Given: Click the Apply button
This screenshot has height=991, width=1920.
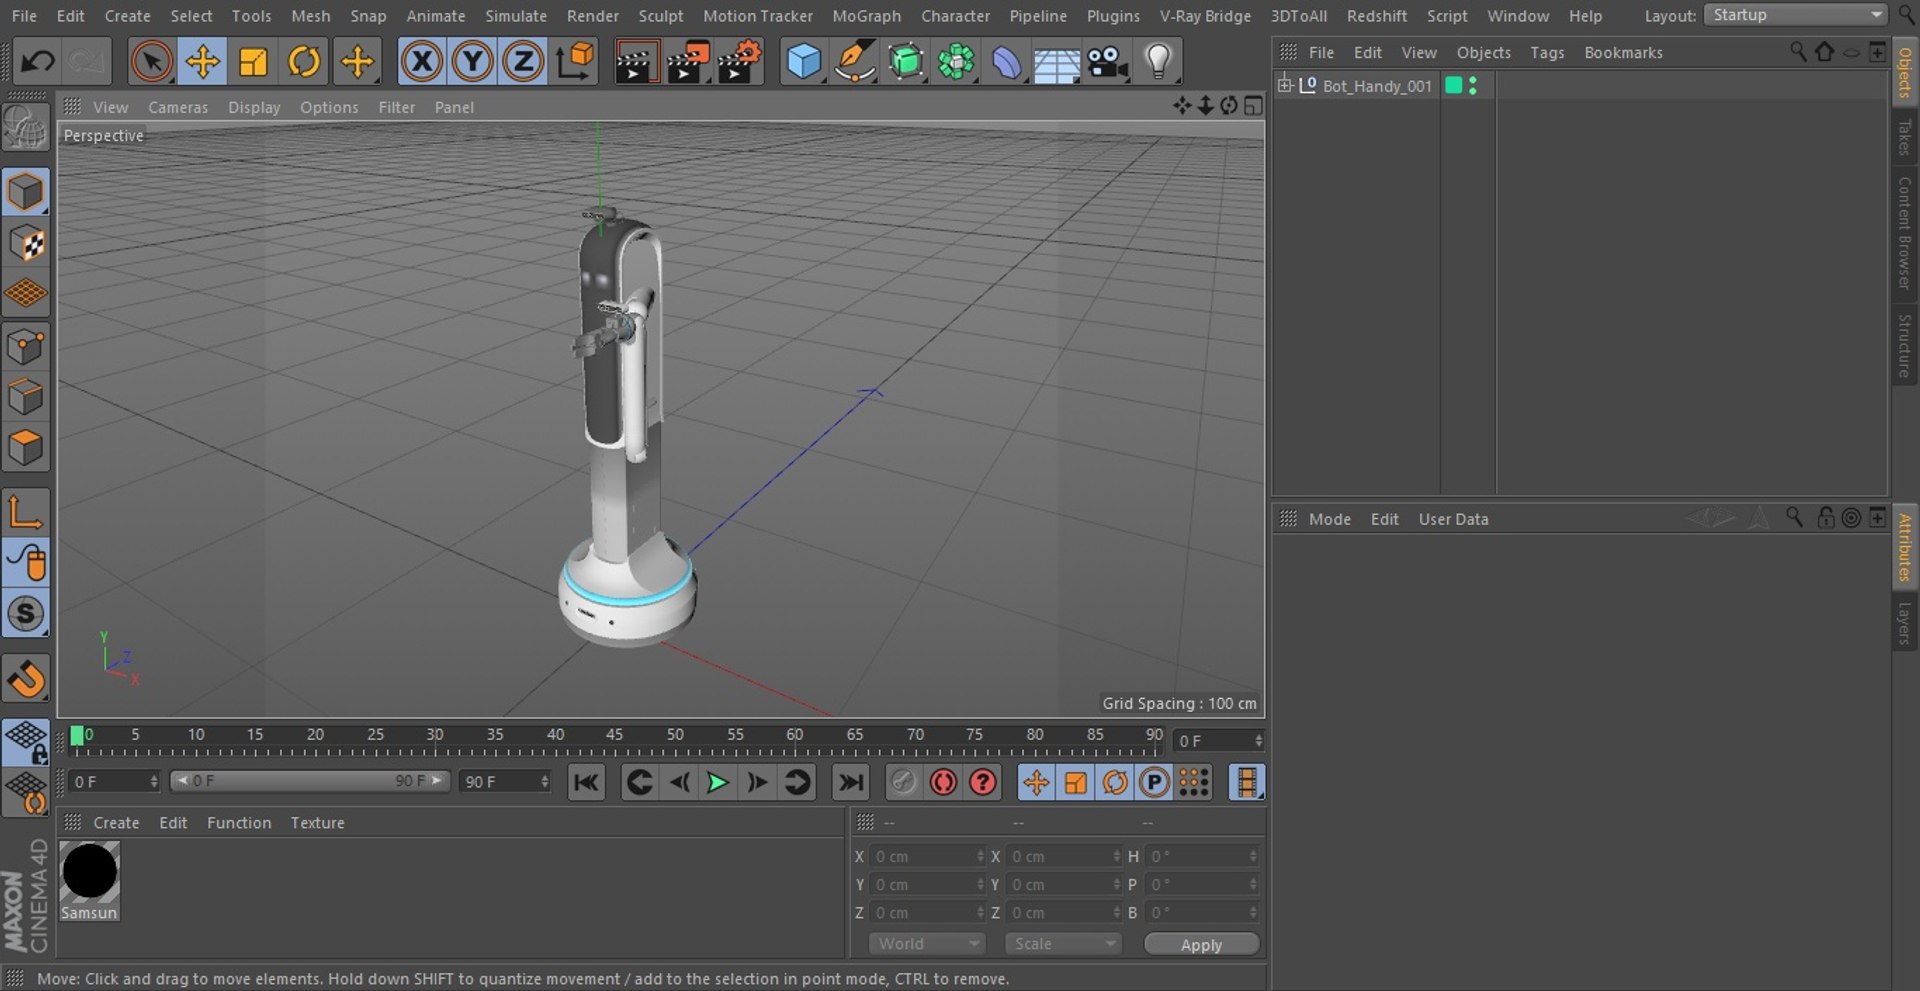Looking at the screenshot, I should pos(1201,945).
